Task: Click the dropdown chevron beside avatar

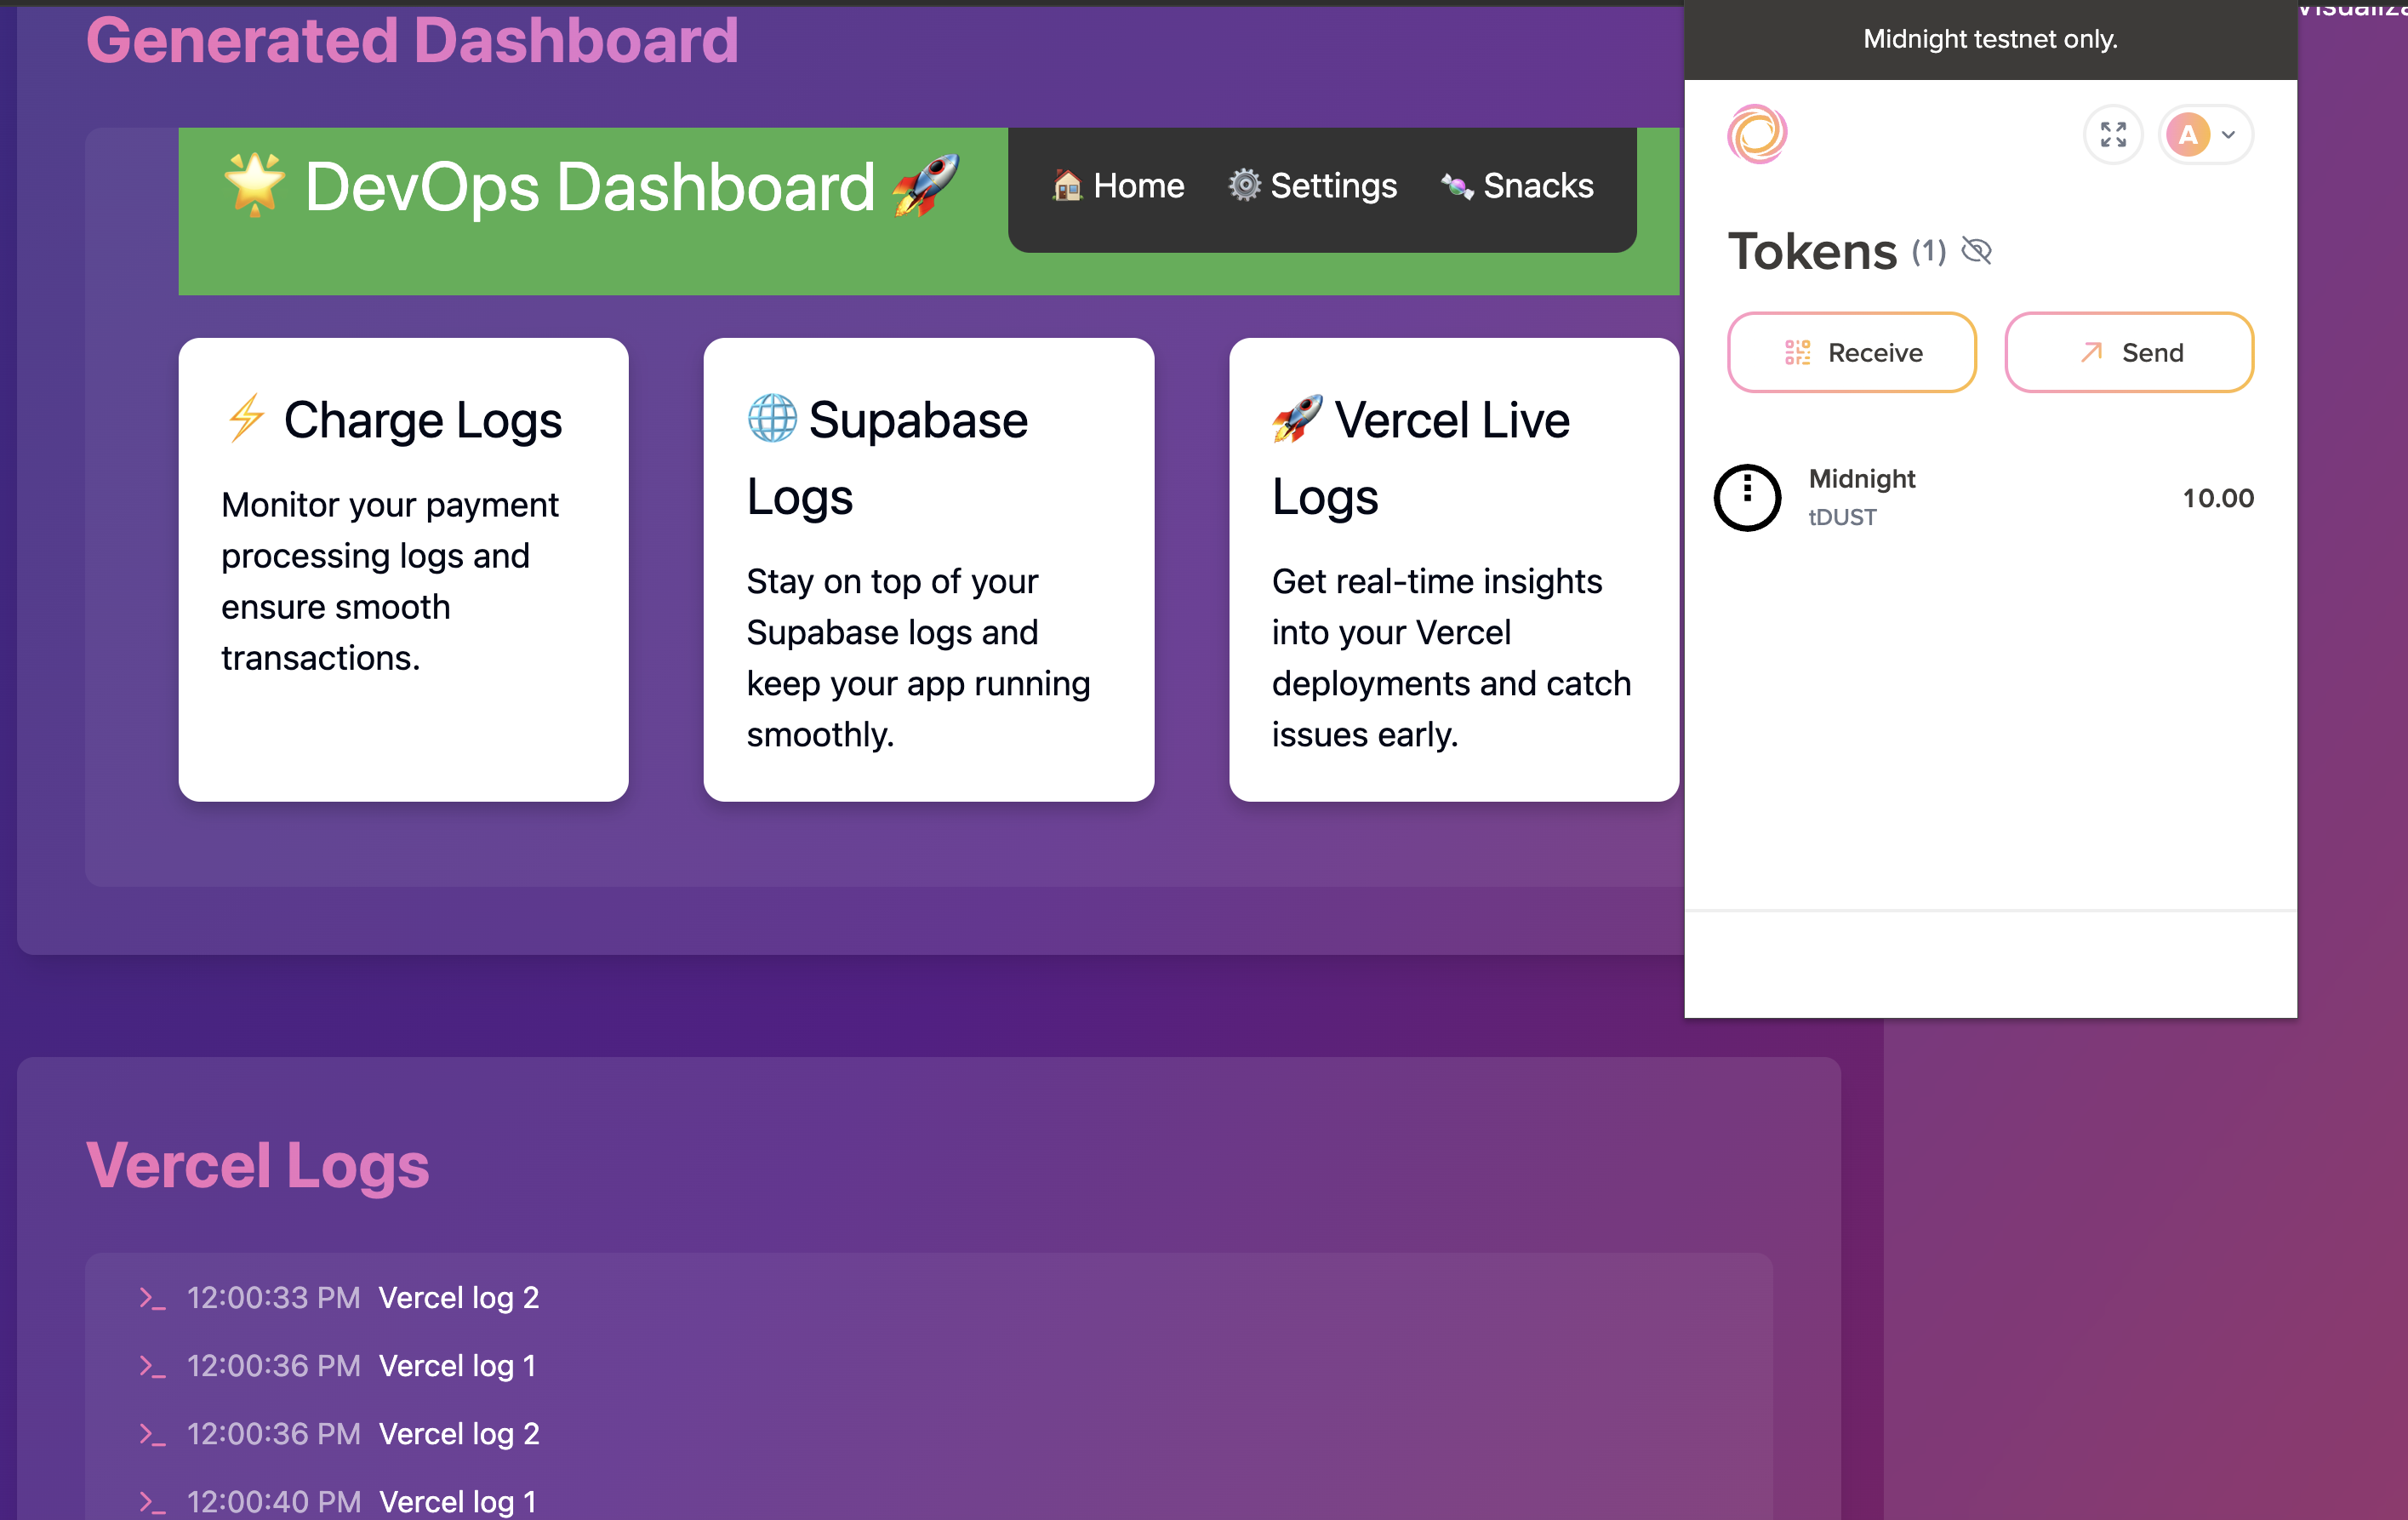Action: point(2228,135)
